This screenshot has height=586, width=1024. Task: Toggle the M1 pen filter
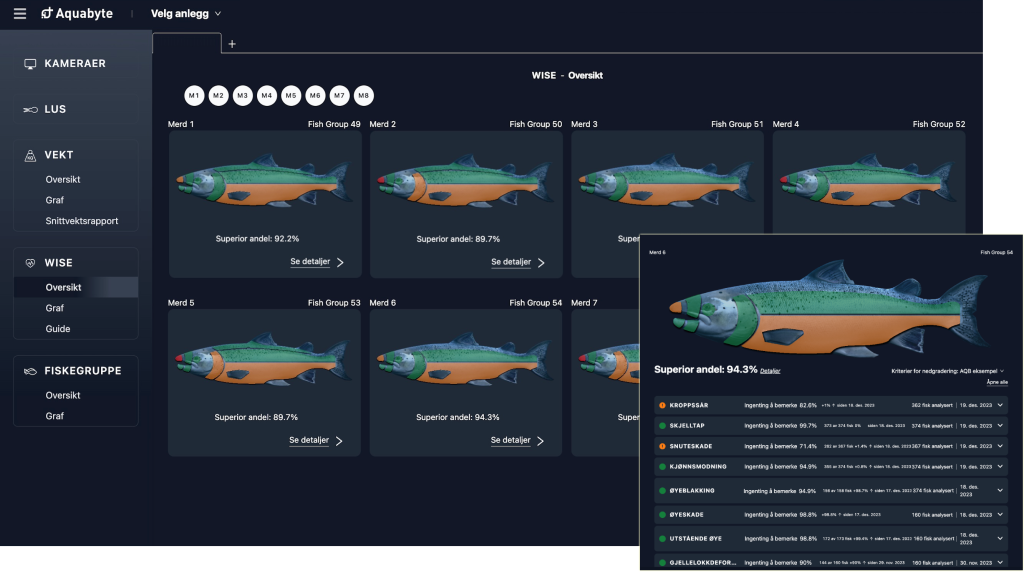point(194,96)
